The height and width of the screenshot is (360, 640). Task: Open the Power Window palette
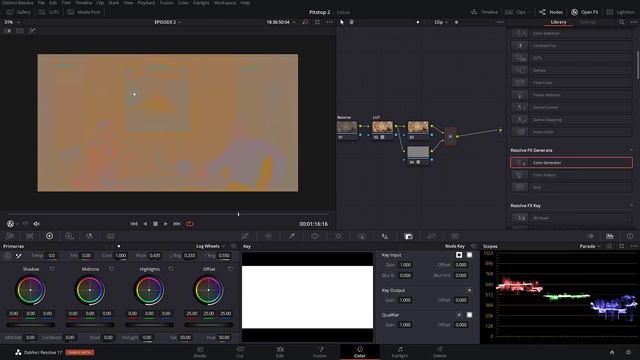point(315,236)
